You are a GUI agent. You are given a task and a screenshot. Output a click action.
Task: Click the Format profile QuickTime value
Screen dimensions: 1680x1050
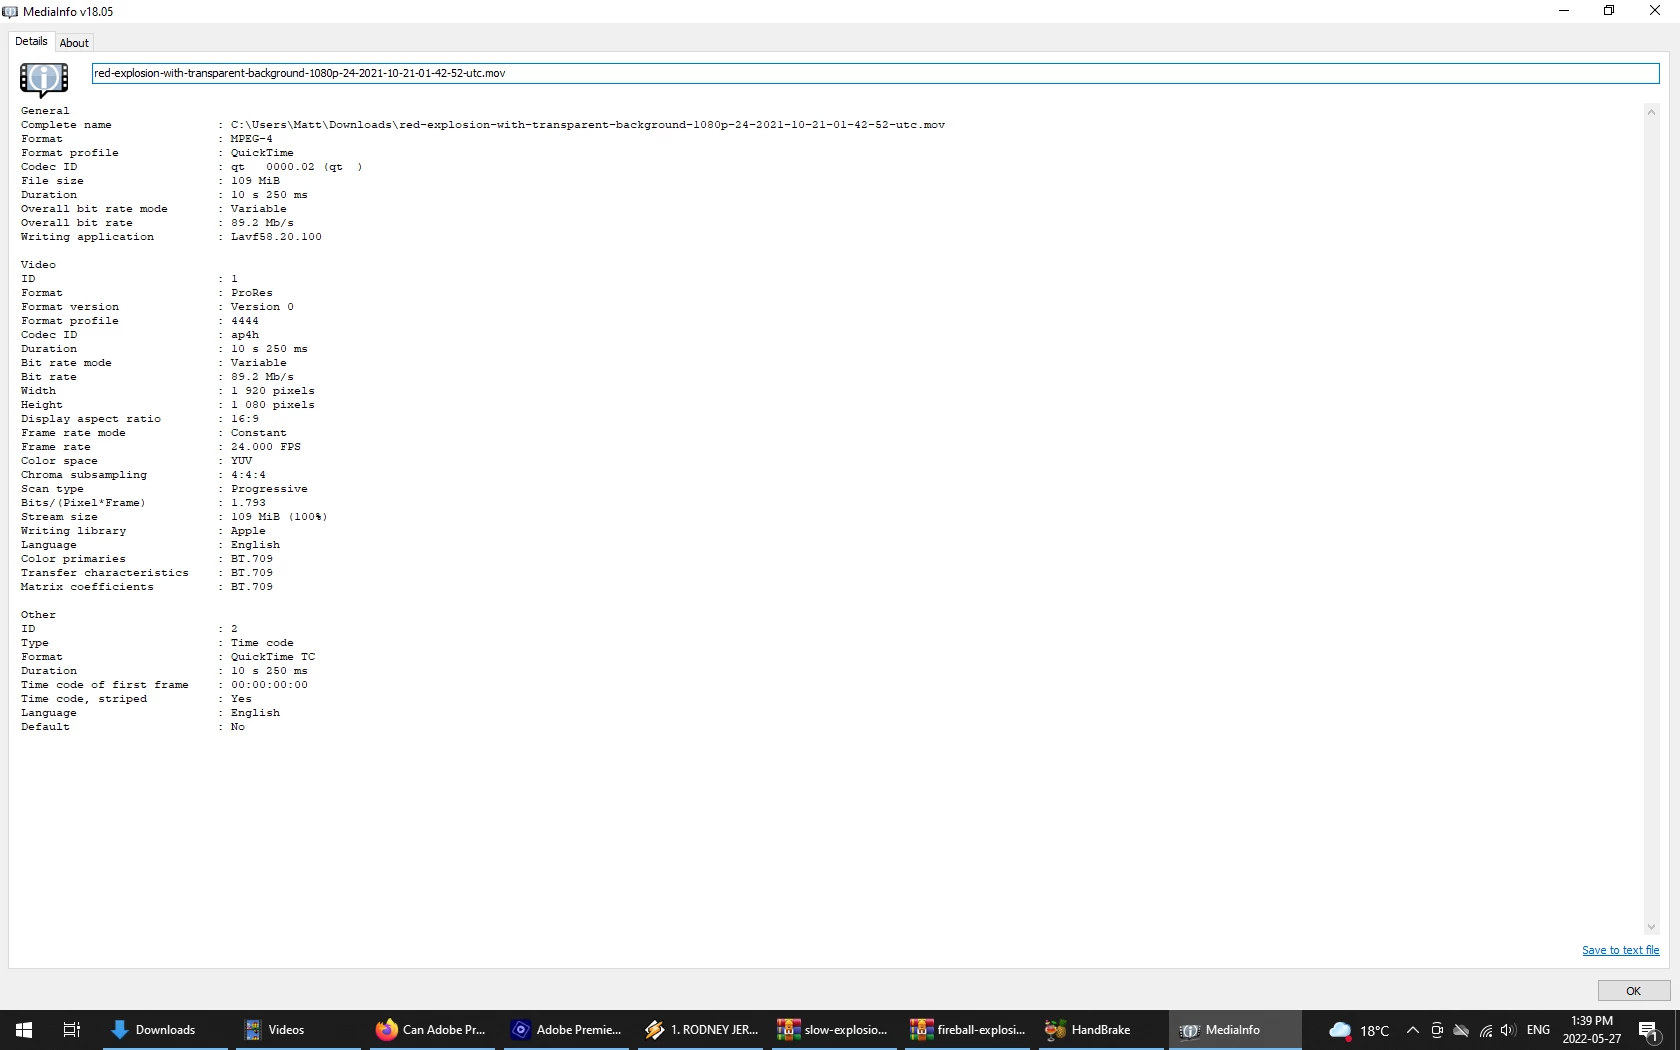click(262, 153)
